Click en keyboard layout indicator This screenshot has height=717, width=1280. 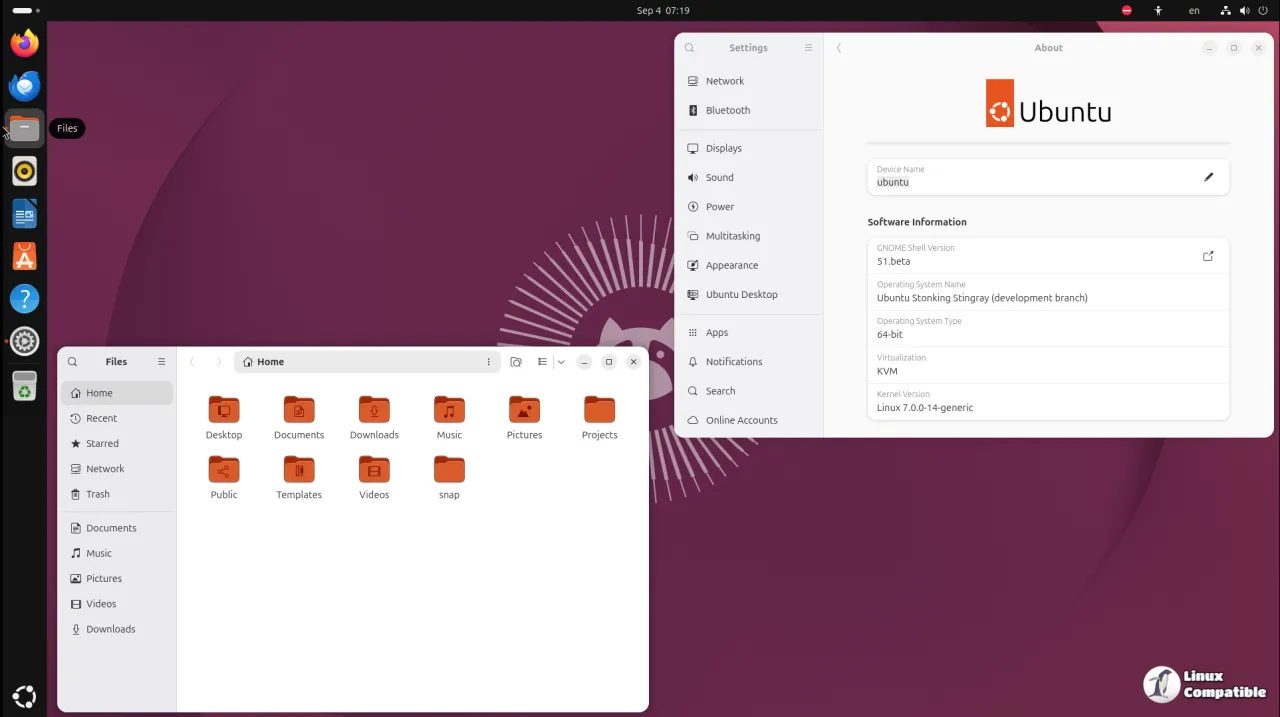click(x=1194, y=10)
